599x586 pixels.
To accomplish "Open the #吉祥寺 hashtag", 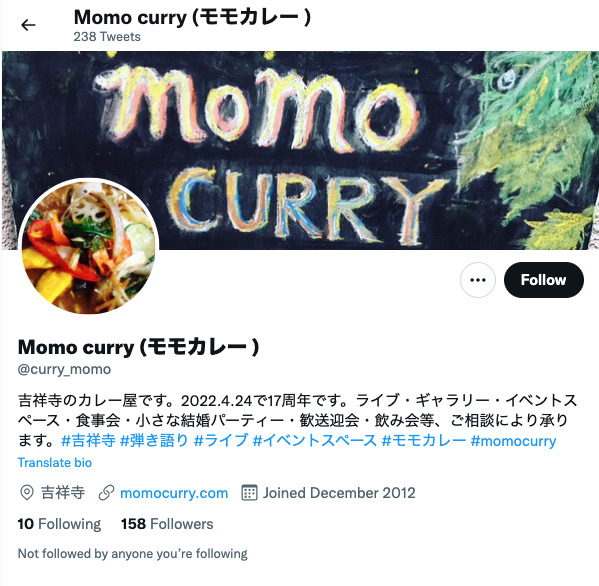I will coord(88,440).
